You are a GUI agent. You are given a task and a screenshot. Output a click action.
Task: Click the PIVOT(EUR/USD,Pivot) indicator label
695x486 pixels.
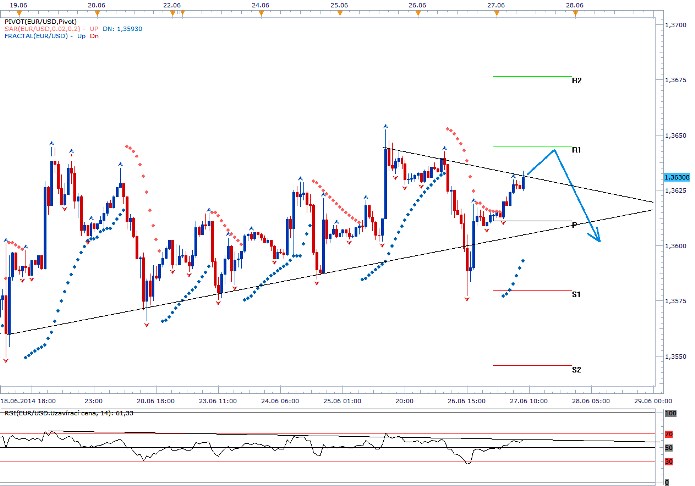tap(39, 20)
